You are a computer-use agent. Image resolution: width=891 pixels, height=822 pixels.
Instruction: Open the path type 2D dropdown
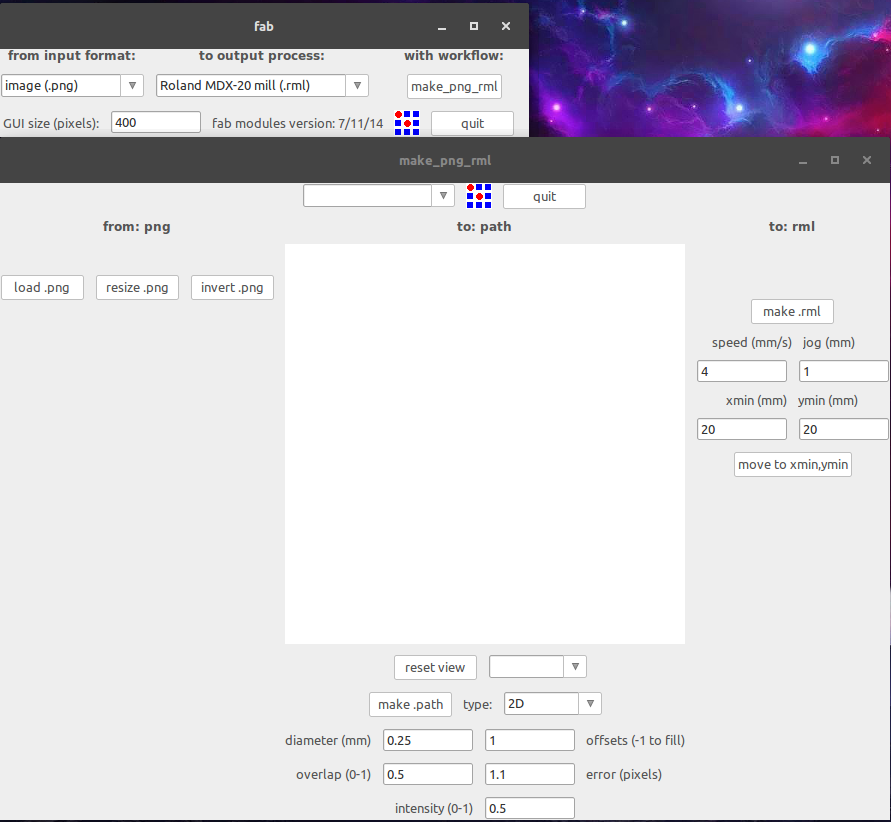point(590,704)
